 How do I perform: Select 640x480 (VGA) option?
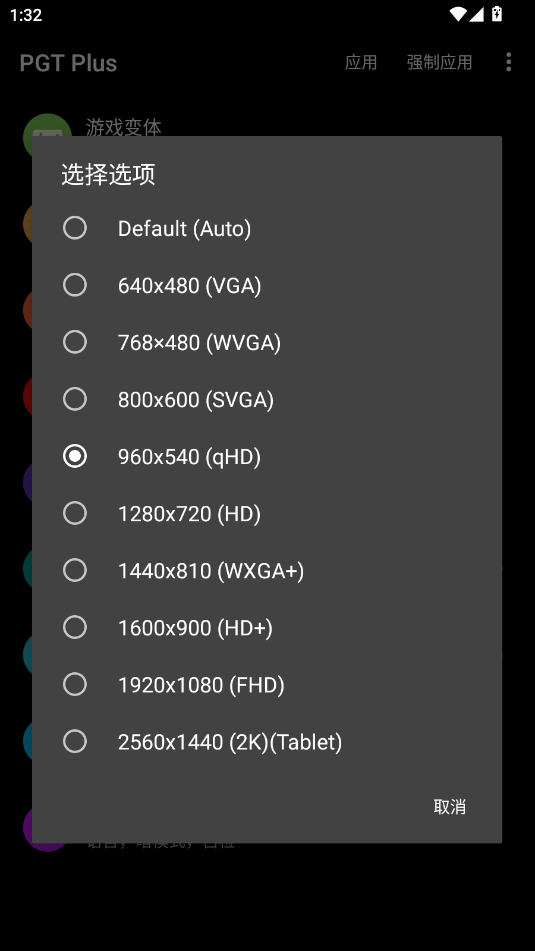[x=267, y=285]
